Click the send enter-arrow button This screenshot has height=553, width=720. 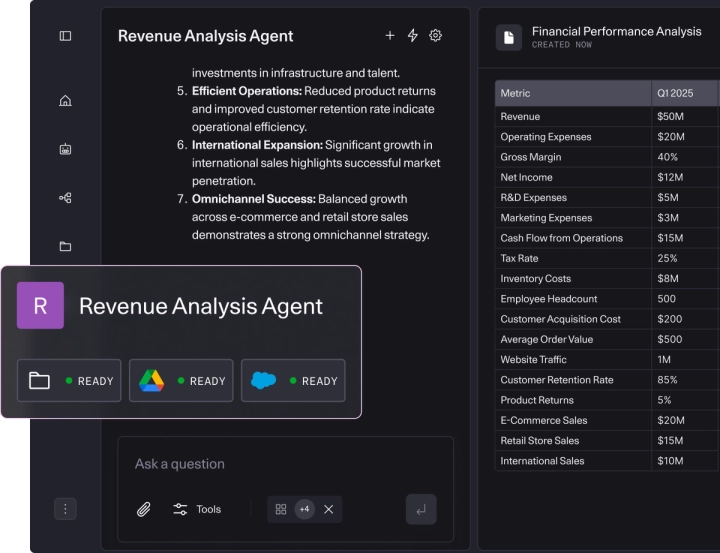[x=421, y=509]
